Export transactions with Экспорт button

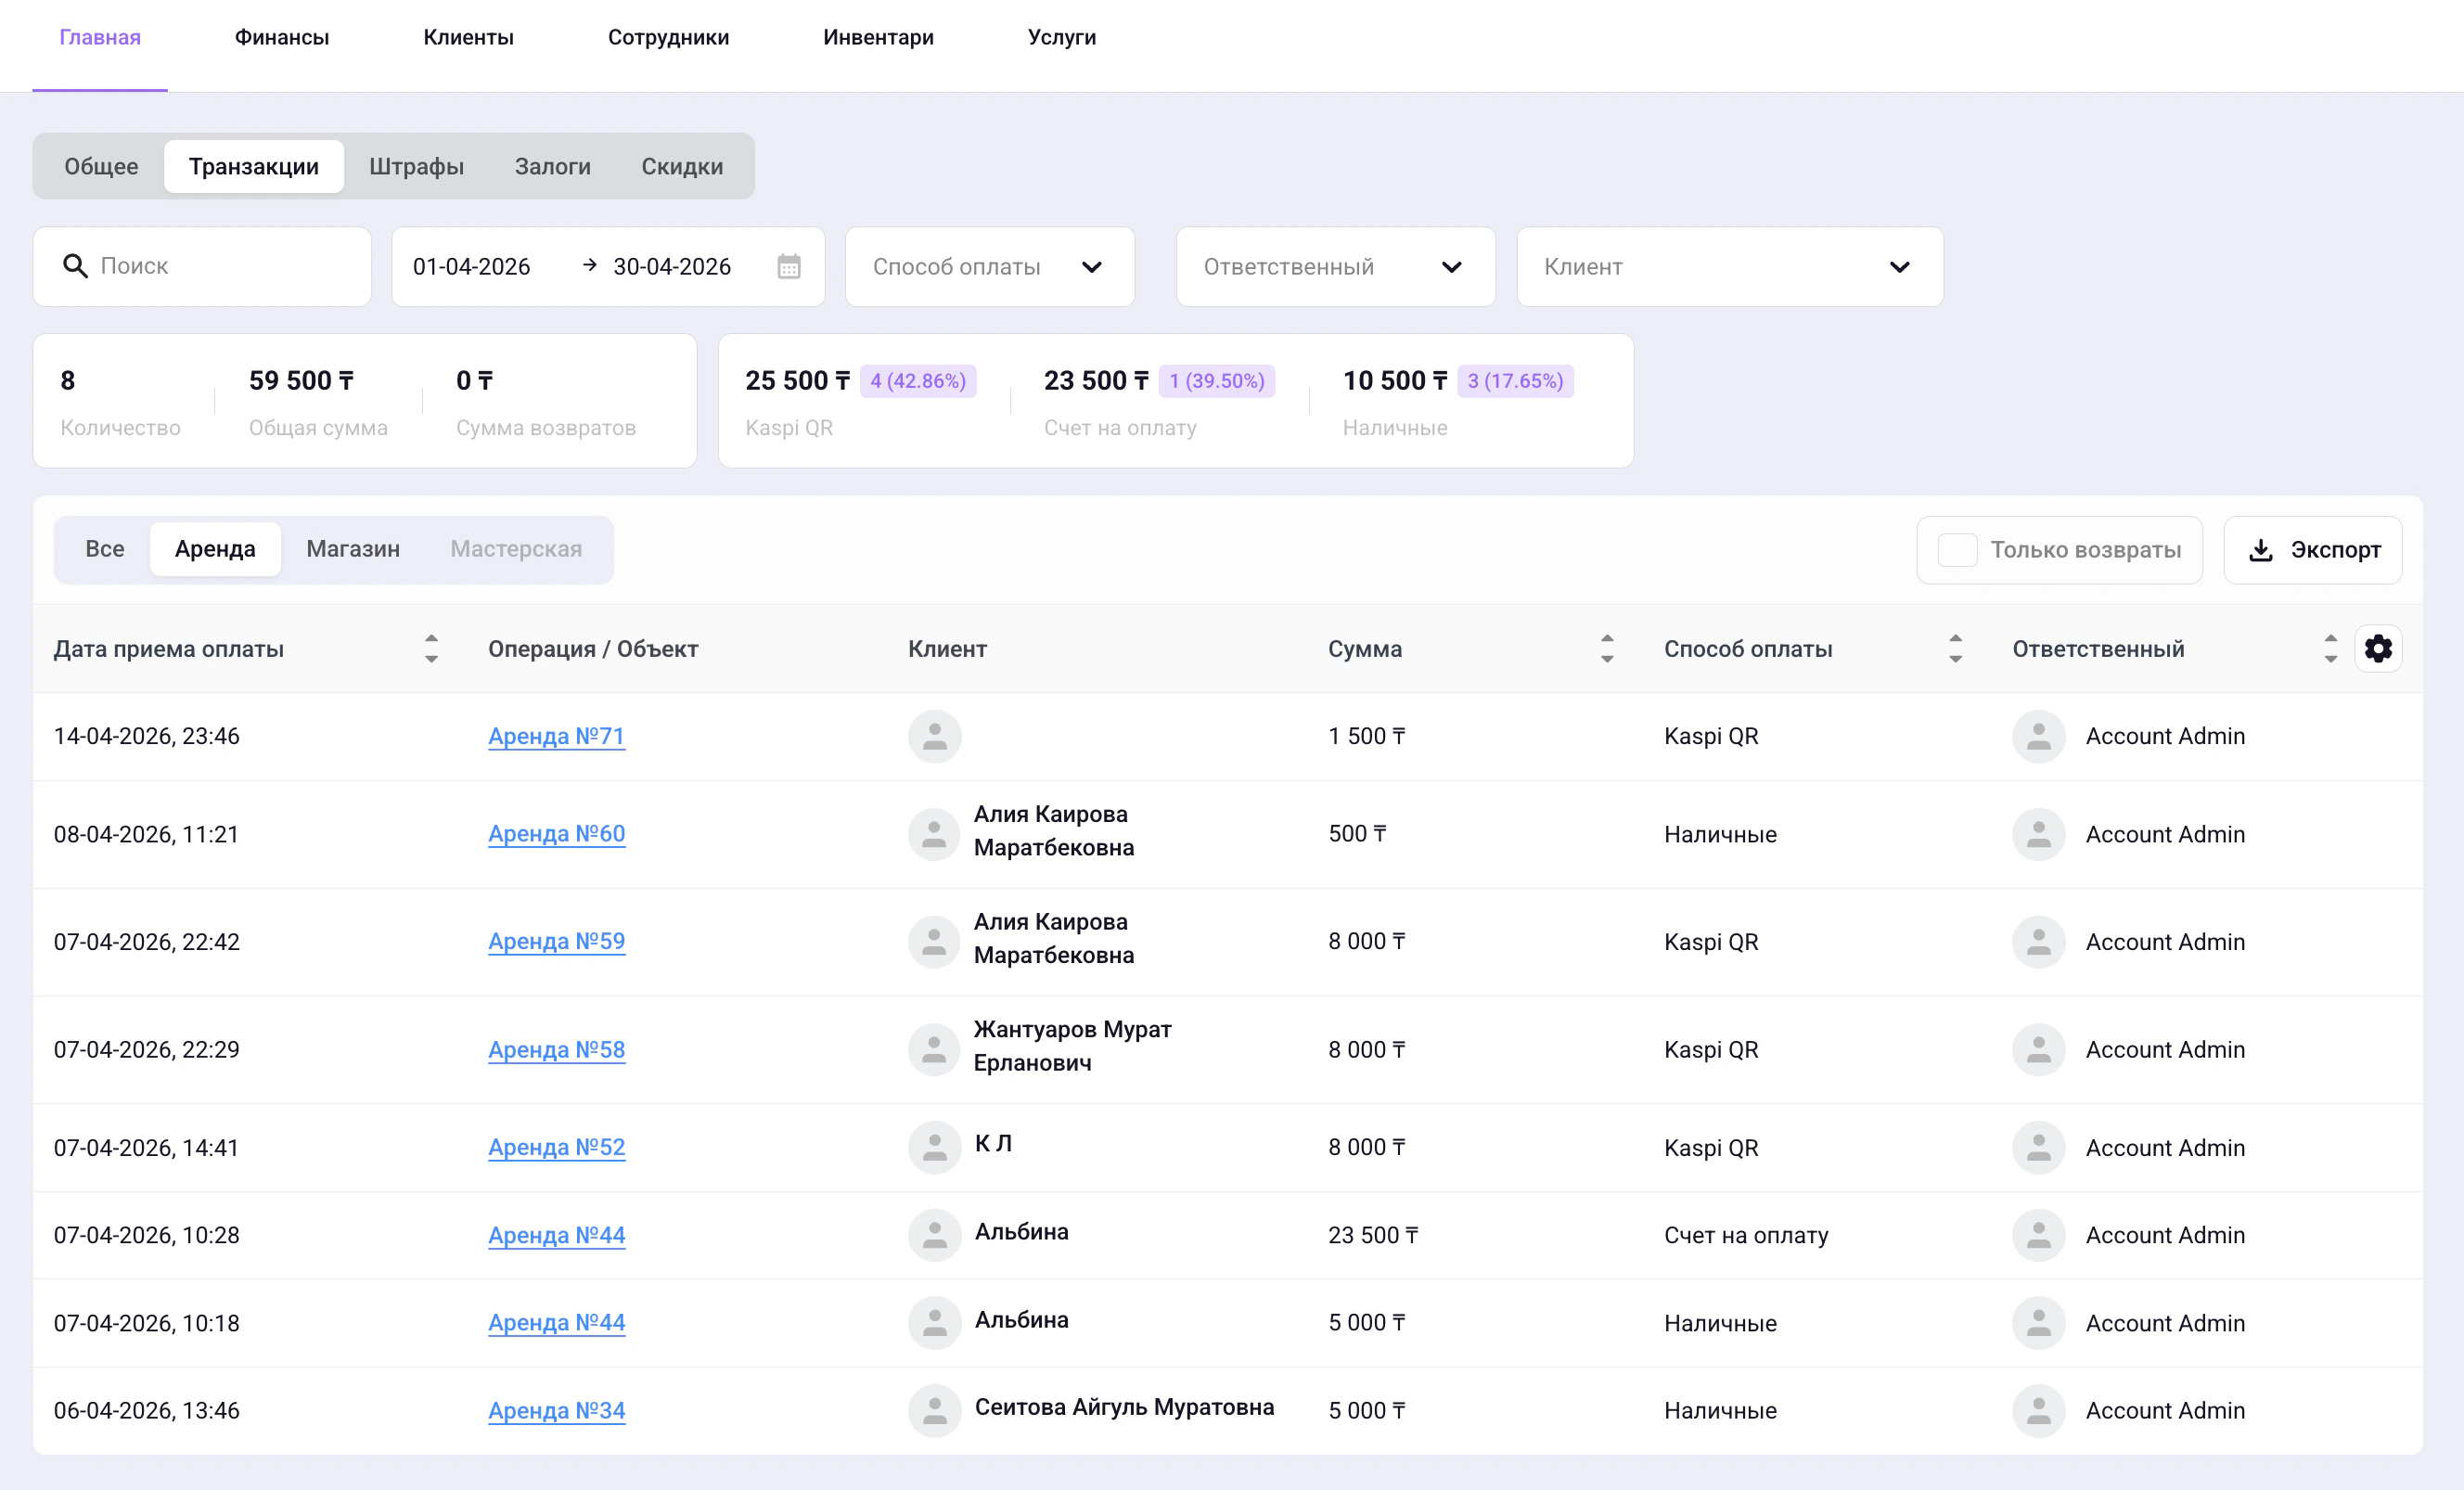click(x=2312, y=550)
